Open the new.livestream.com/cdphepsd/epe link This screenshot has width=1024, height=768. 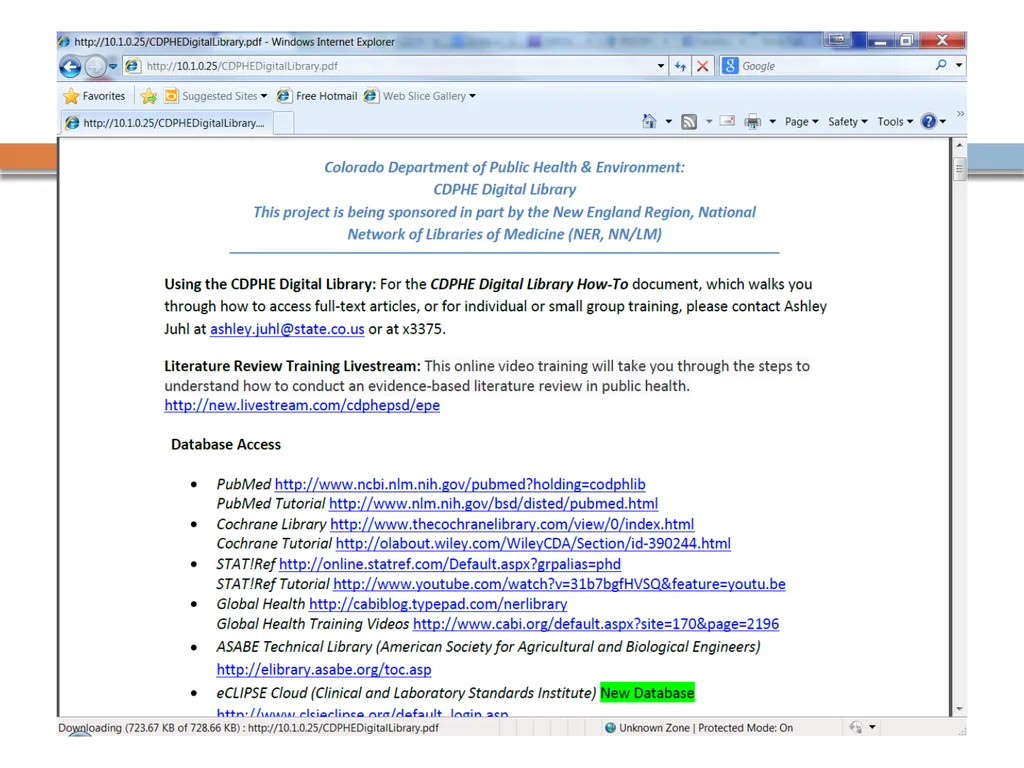[x=302, y=405]
